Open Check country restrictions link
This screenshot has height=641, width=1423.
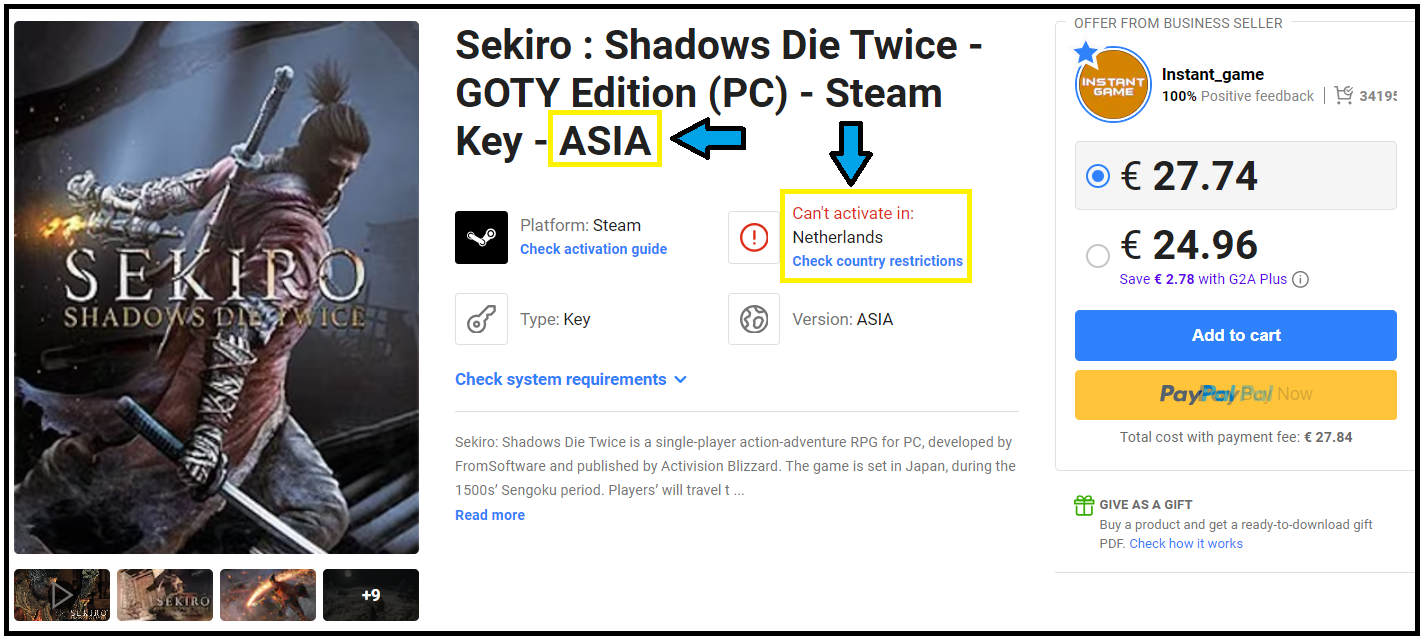877,261
